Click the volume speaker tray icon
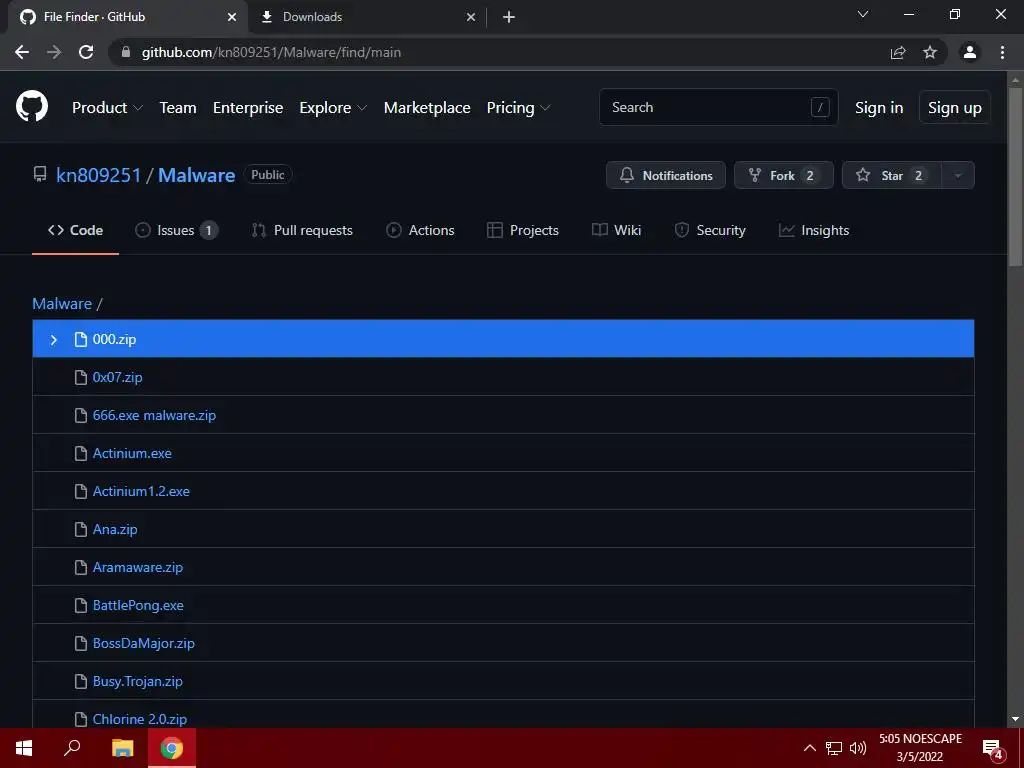1024x768 pixels. pyautogui.click(x=857, y=748)
